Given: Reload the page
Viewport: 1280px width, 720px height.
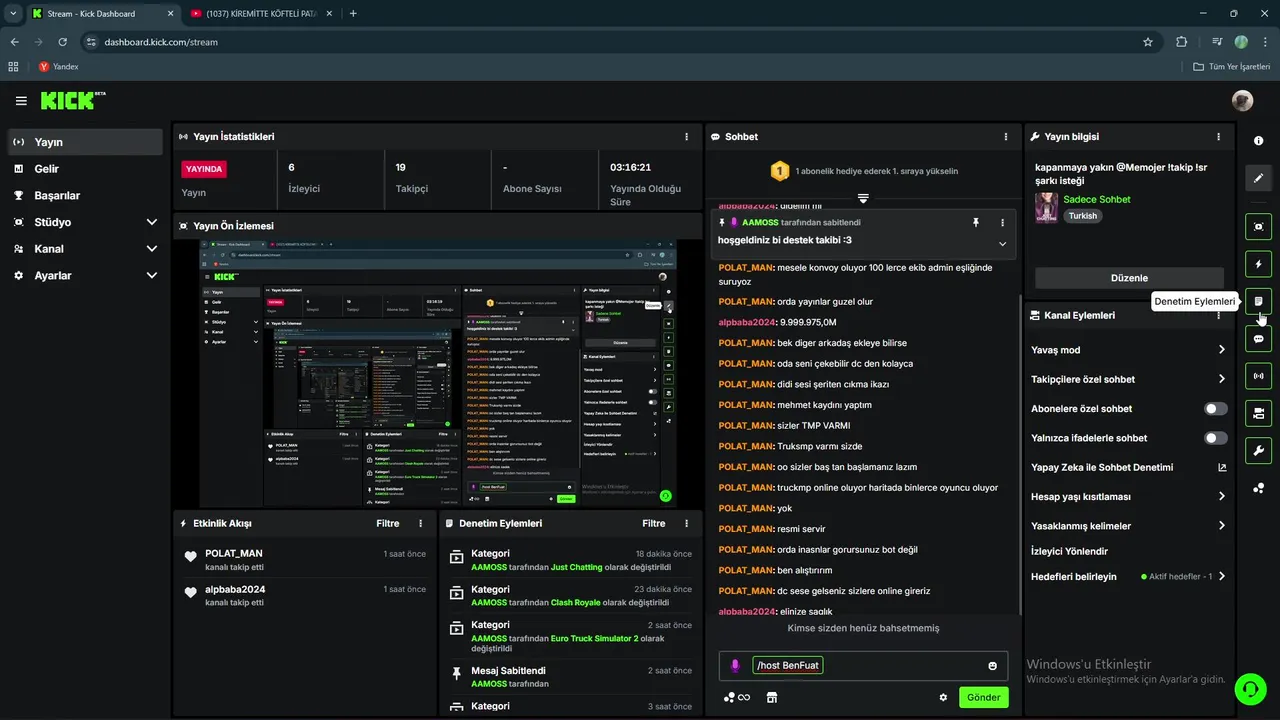Looking at the screenshot, I should [63, 42].
